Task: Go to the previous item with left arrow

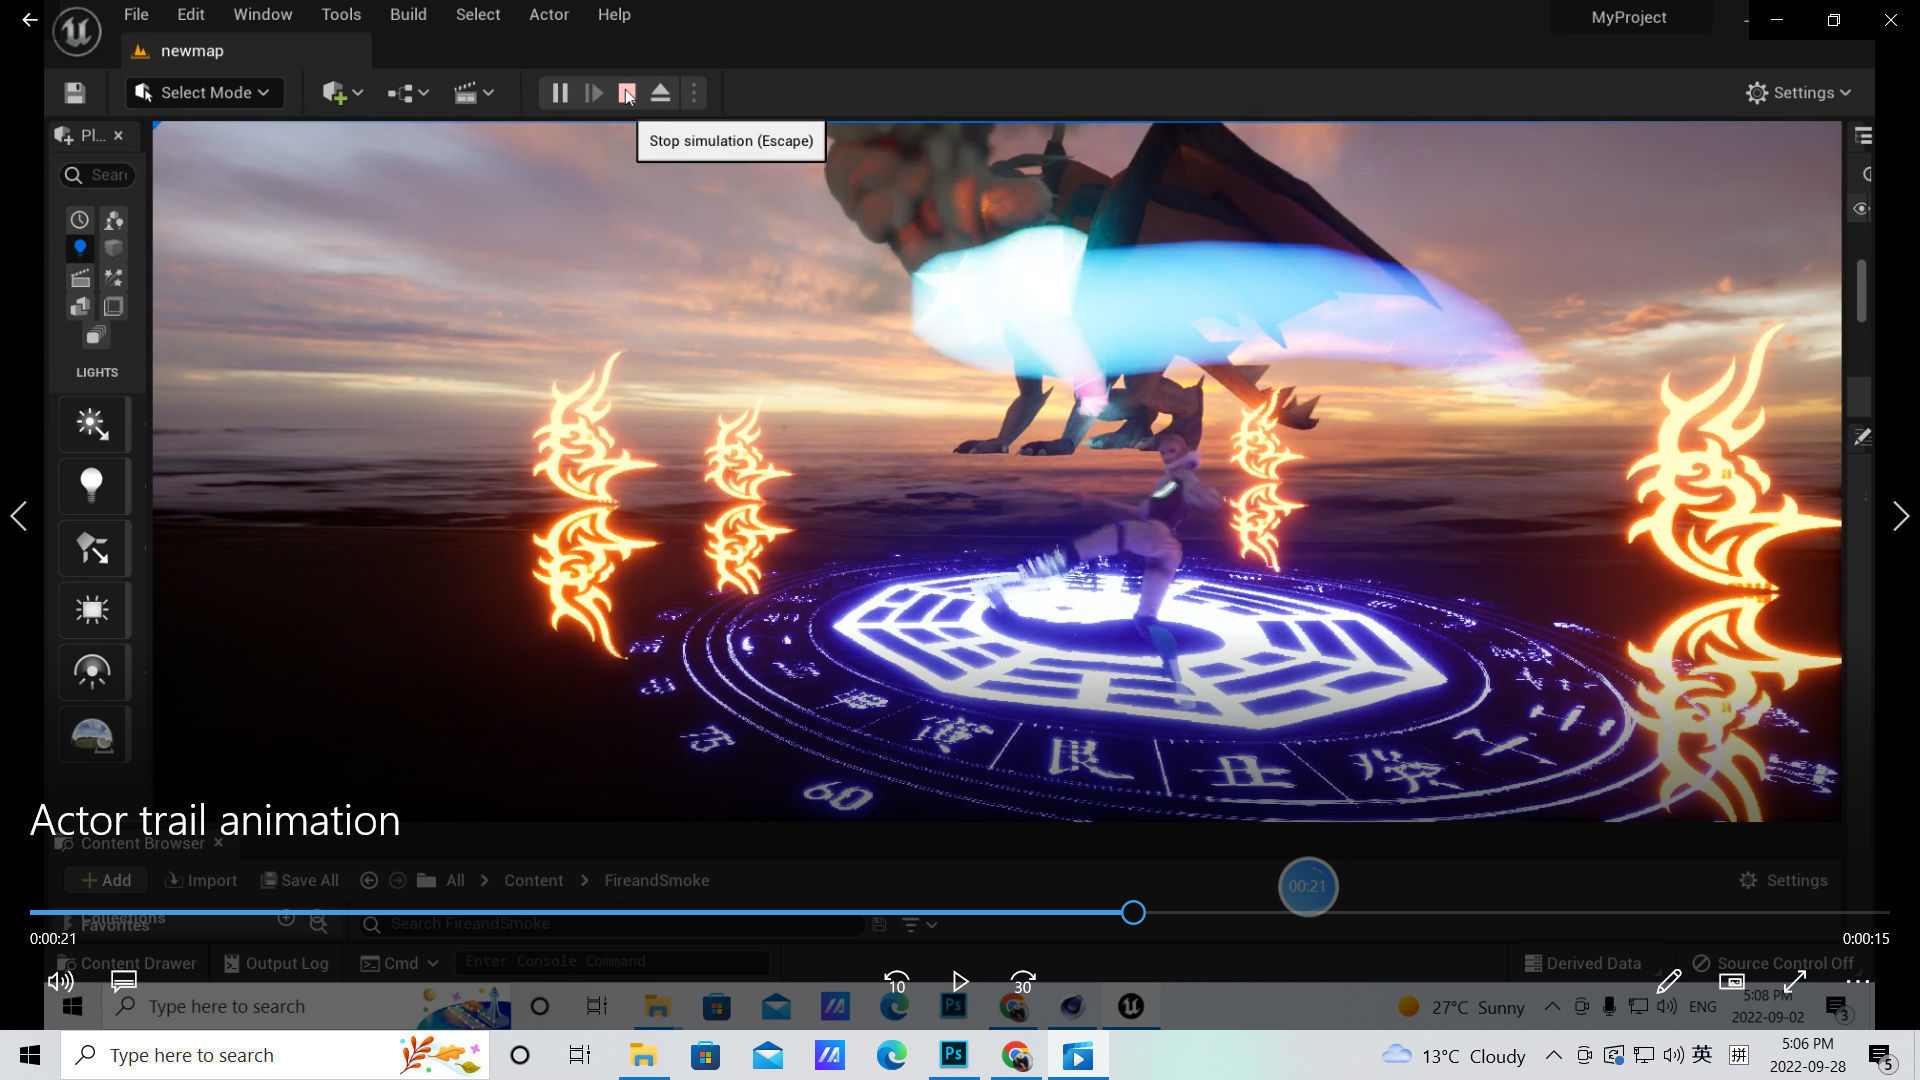Action: (x=19, y=516)
